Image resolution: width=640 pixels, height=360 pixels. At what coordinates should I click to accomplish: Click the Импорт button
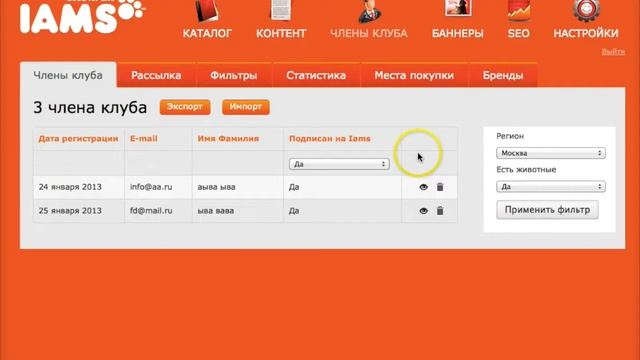[x=246, y=107]
